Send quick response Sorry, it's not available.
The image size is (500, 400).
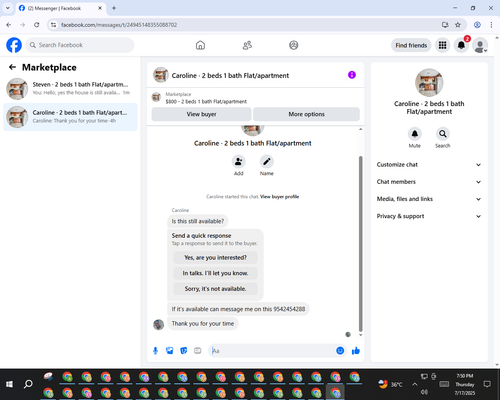215,289
